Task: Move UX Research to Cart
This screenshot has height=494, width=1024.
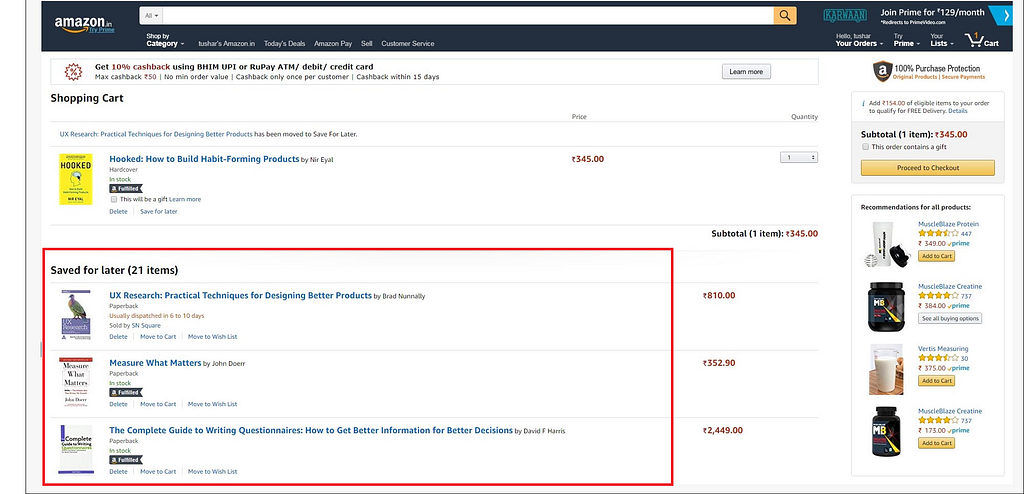Action: coord(158,337)
